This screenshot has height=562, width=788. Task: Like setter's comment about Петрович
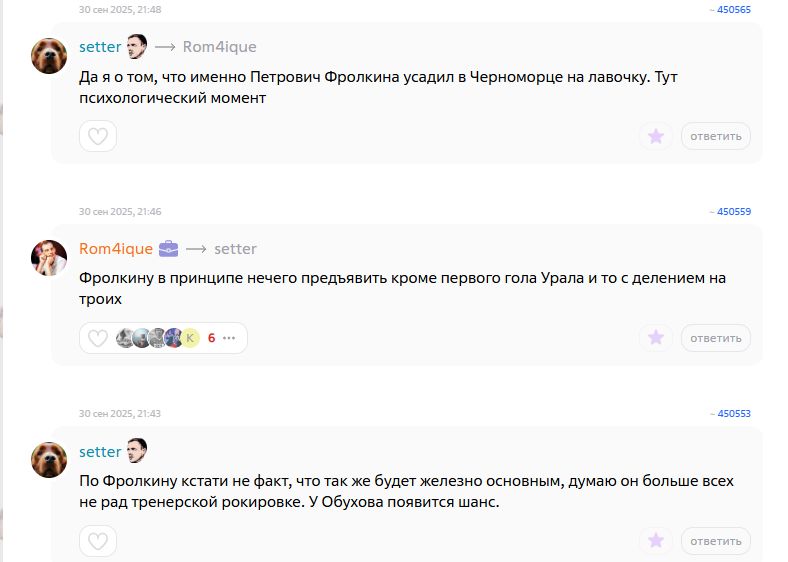[x=98, y=136]
